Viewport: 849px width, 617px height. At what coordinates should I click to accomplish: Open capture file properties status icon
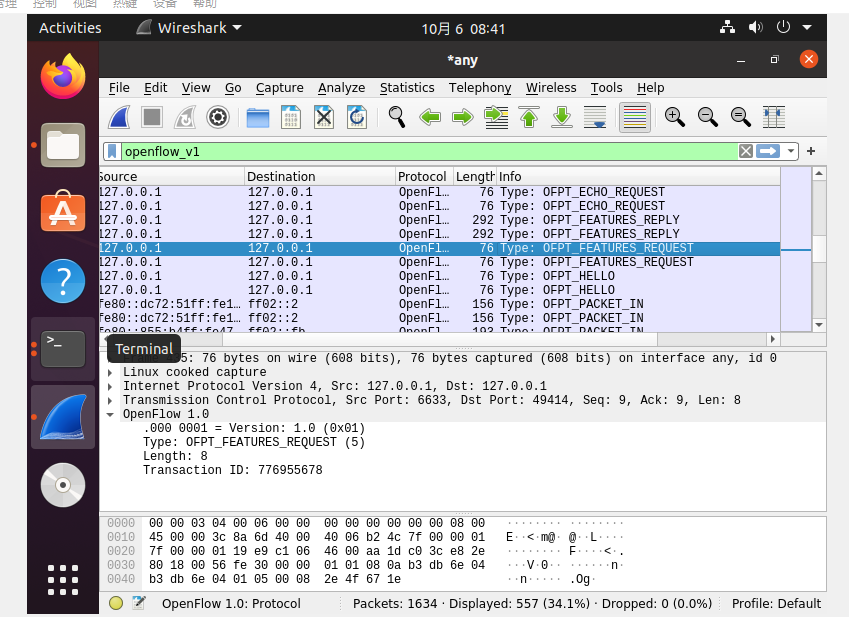[x=139, y=603]
